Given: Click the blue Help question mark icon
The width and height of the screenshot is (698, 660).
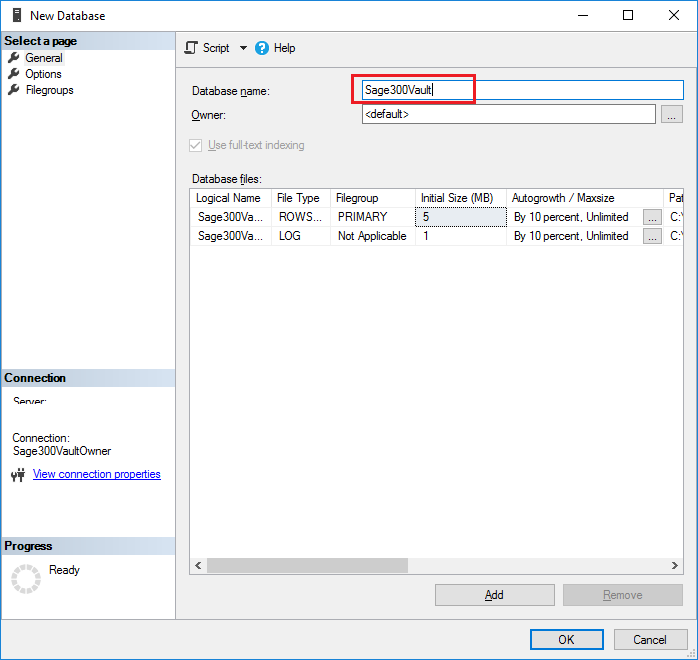Looking at the screenshot, I should coord(262,48).
